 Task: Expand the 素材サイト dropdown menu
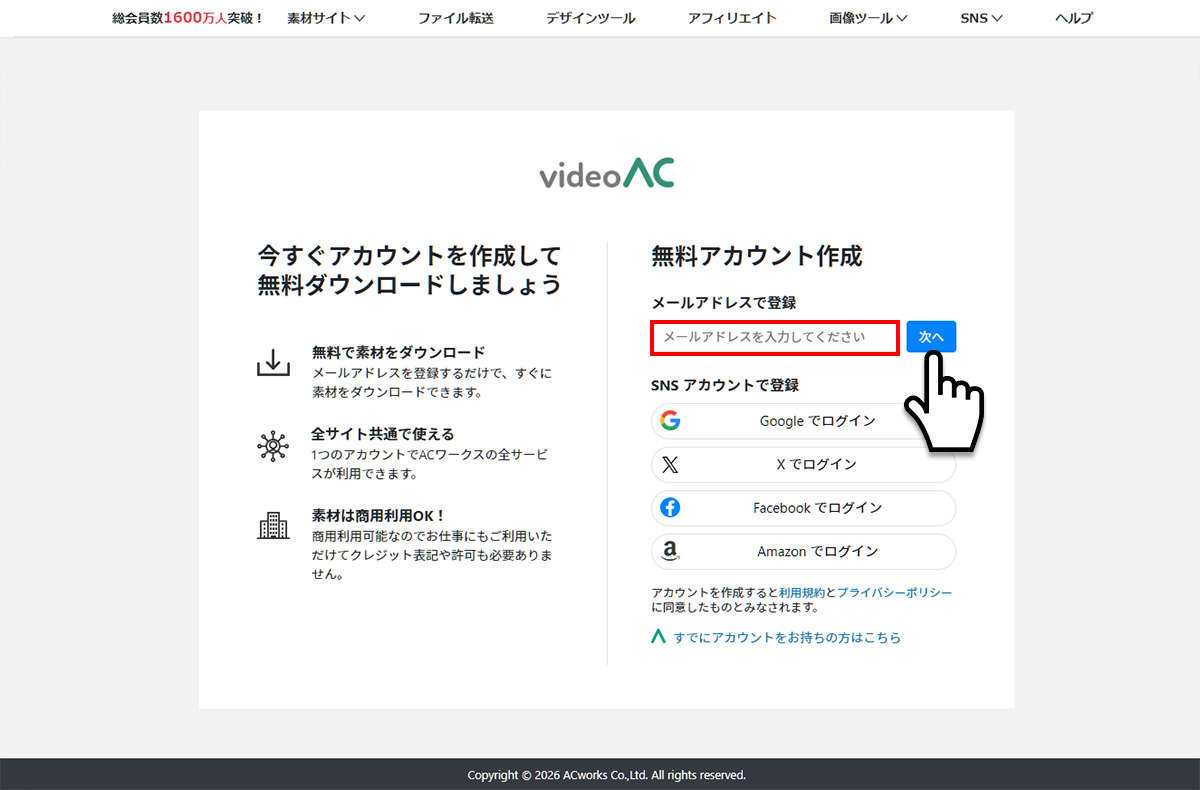coord(326,18)
